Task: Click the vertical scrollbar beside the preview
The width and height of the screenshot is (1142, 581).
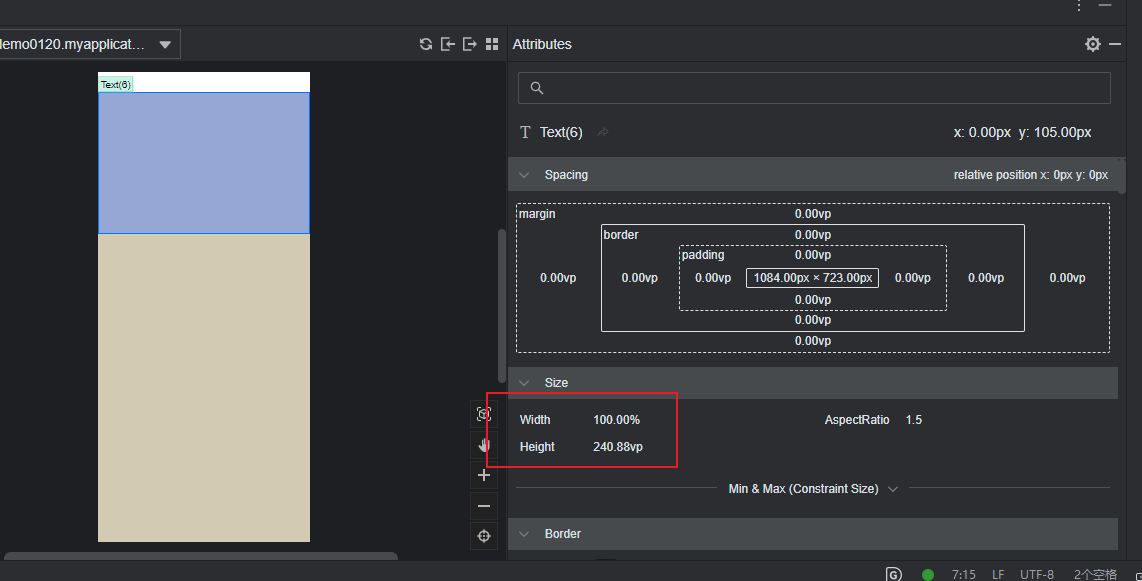Action: [502, 305]
